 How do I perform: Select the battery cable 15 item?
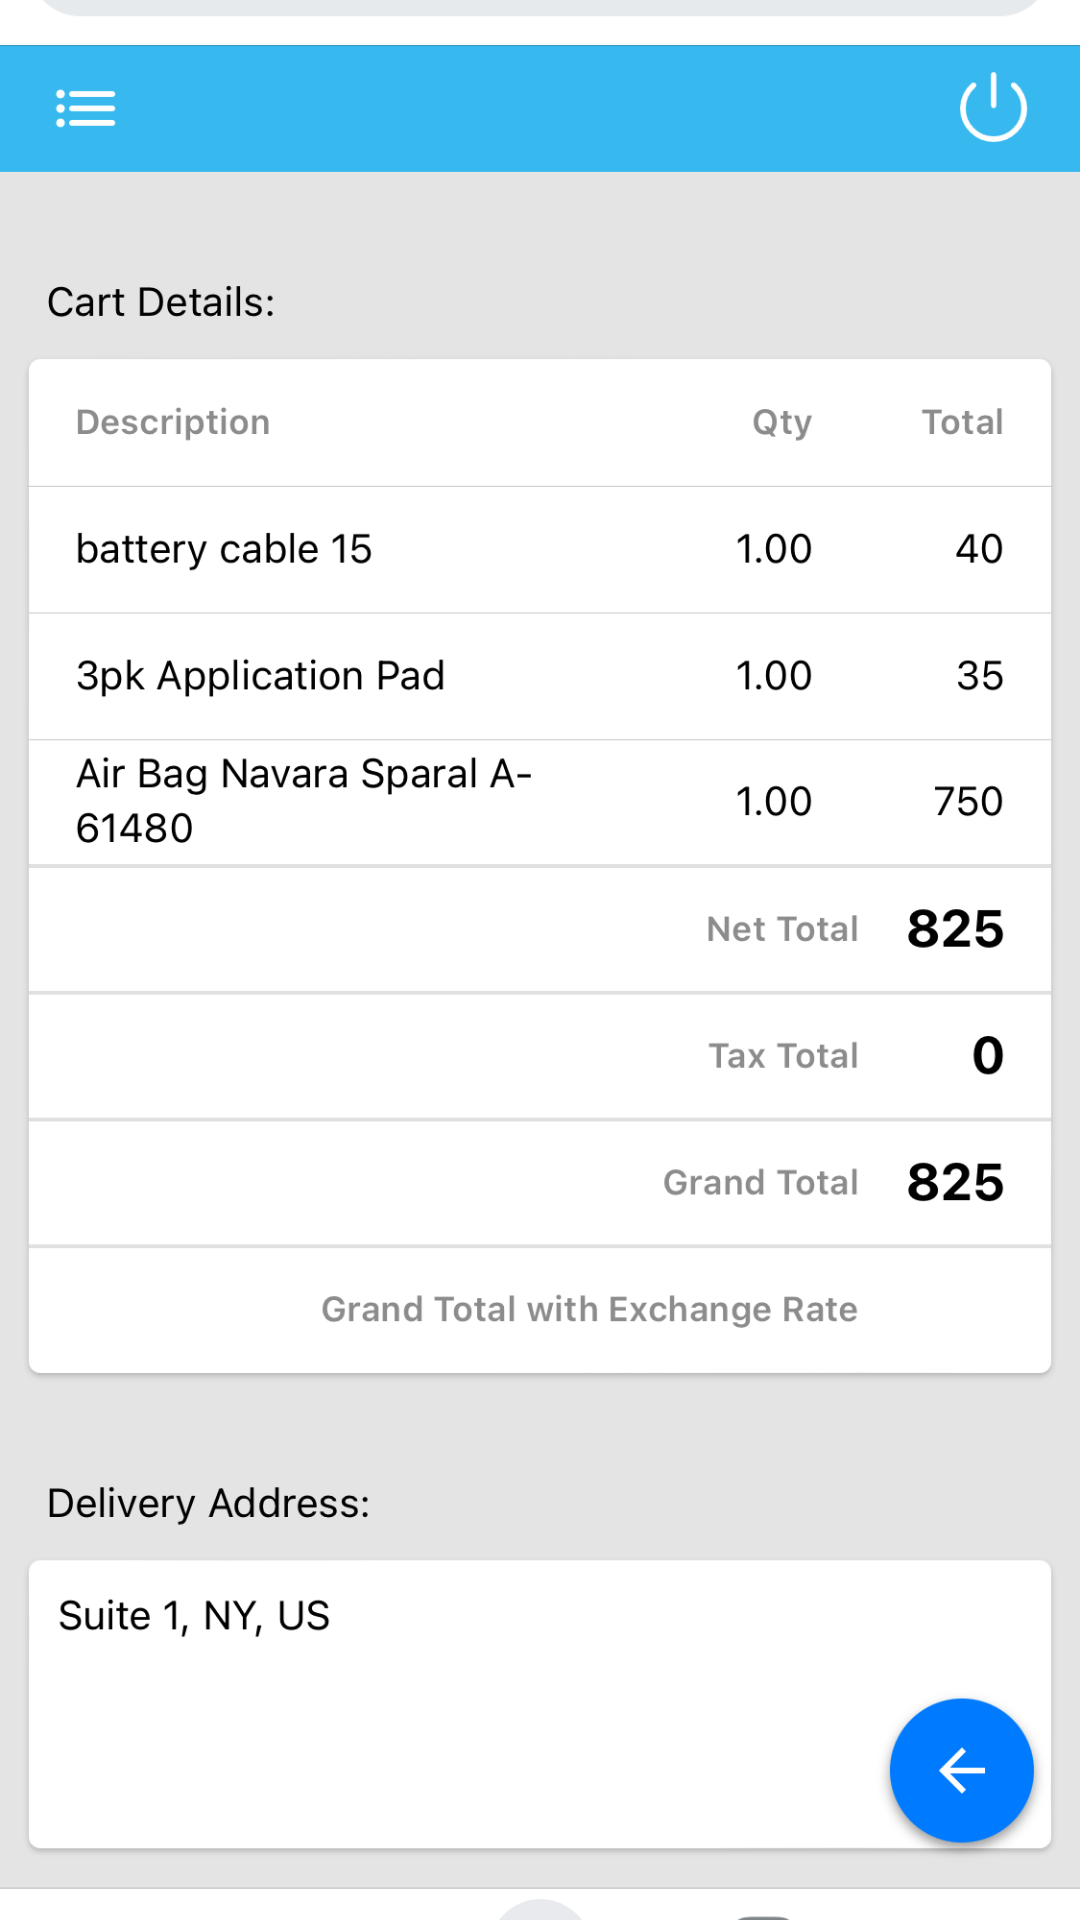[224, 549]
